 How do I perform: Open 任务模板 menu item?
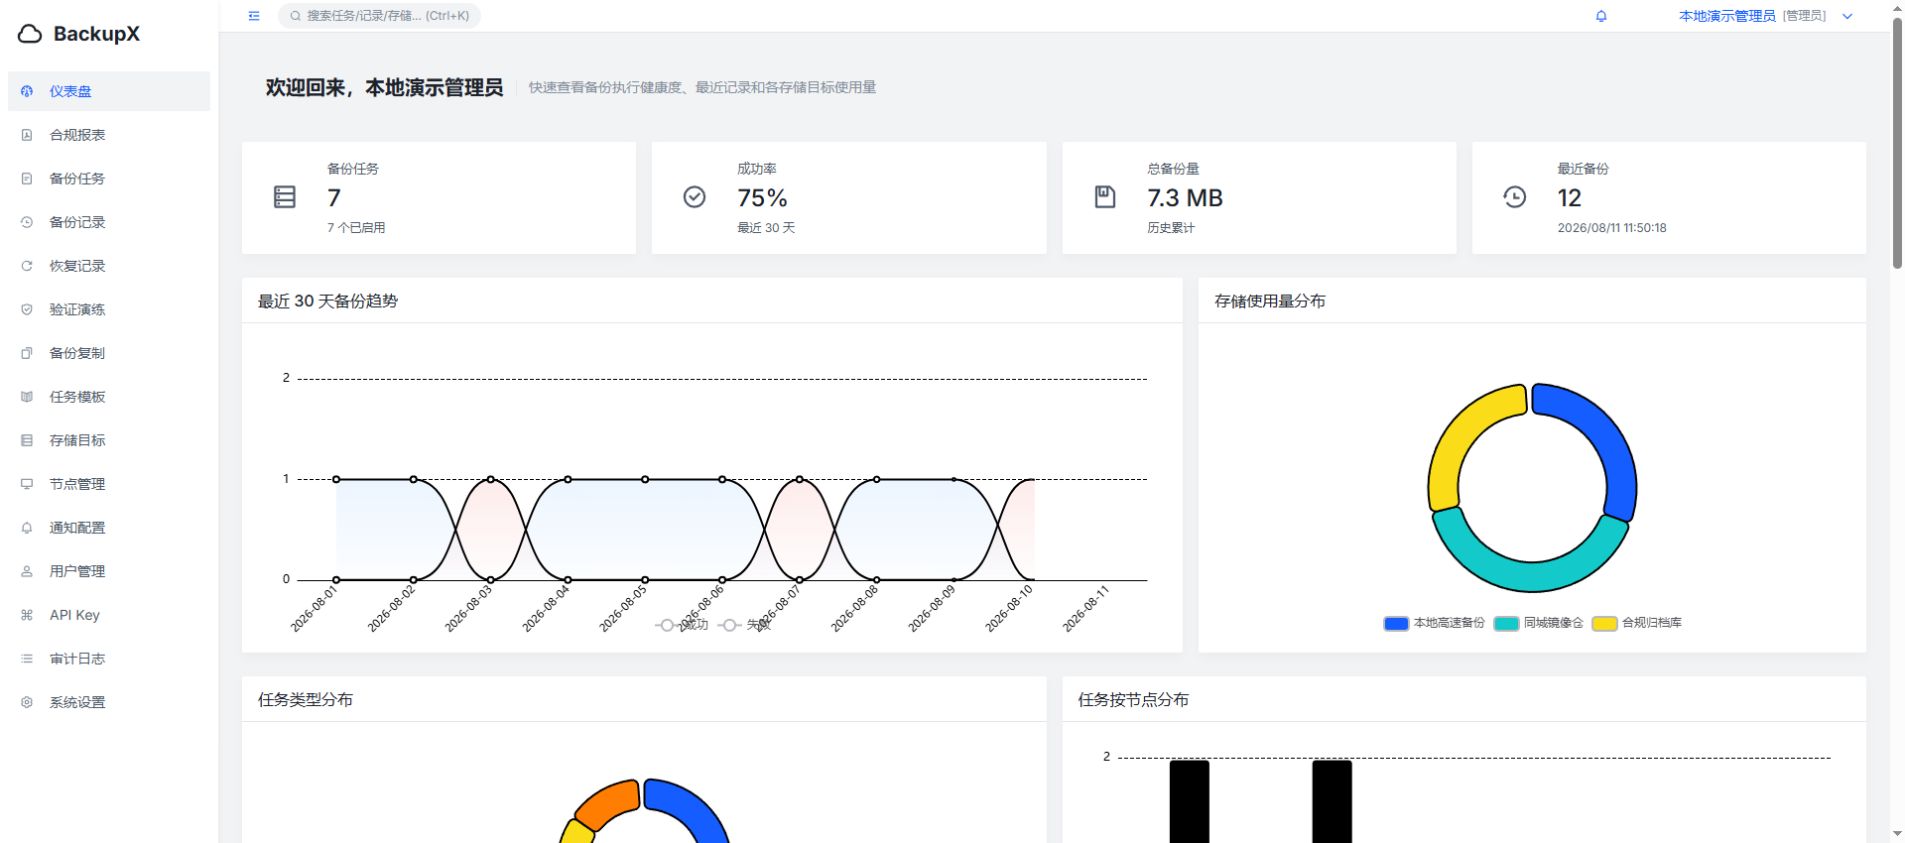click(109, 397)
